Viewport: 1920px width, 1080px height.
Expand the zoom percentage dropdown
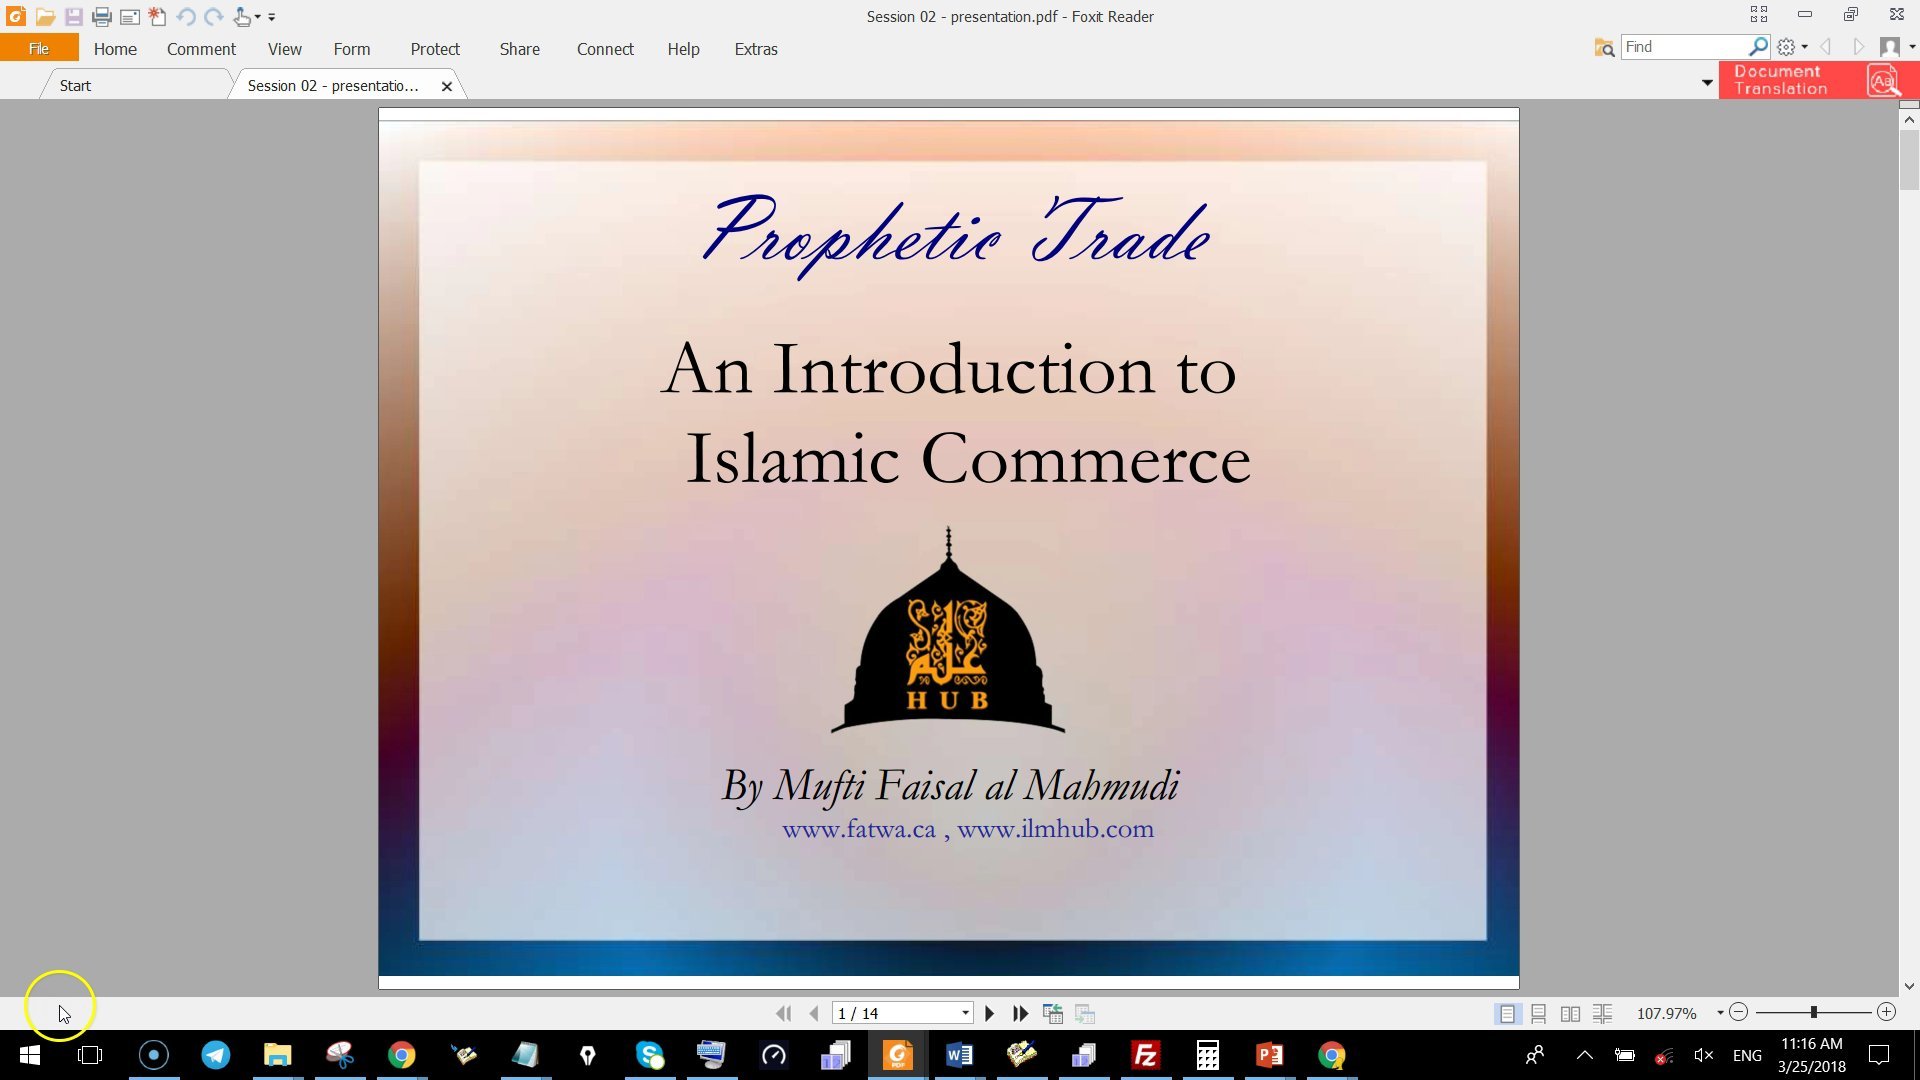point(1720,1013)
